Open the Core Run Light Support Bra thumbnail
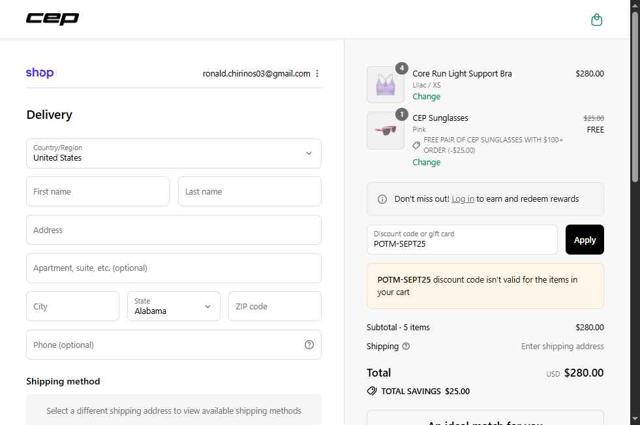The height and width of the screenshot is (425, 640). click(385, 85)
